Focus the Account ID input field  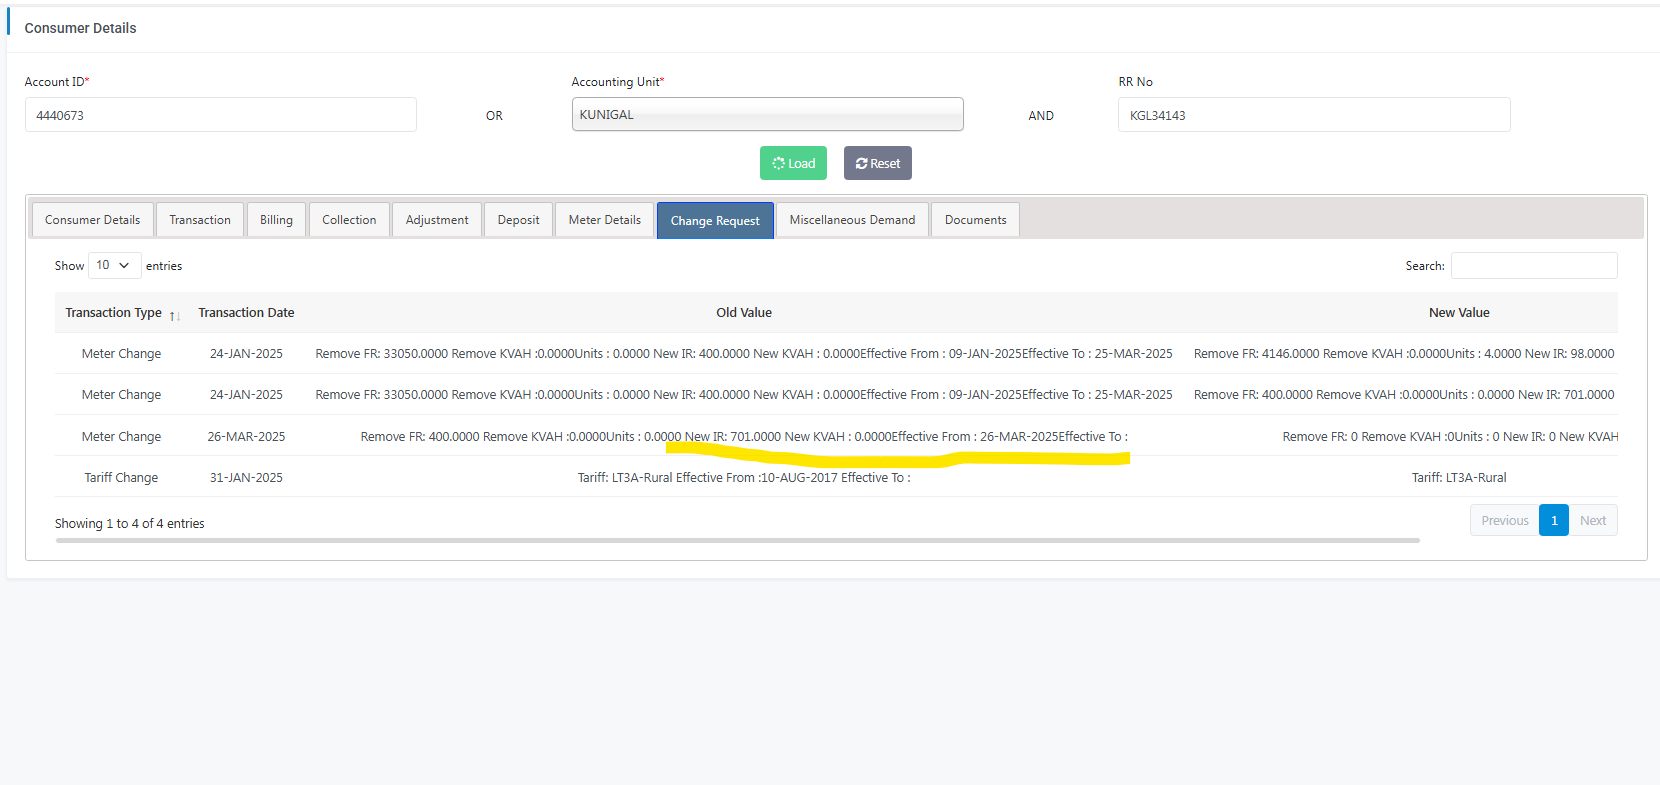tap(220, 115)
